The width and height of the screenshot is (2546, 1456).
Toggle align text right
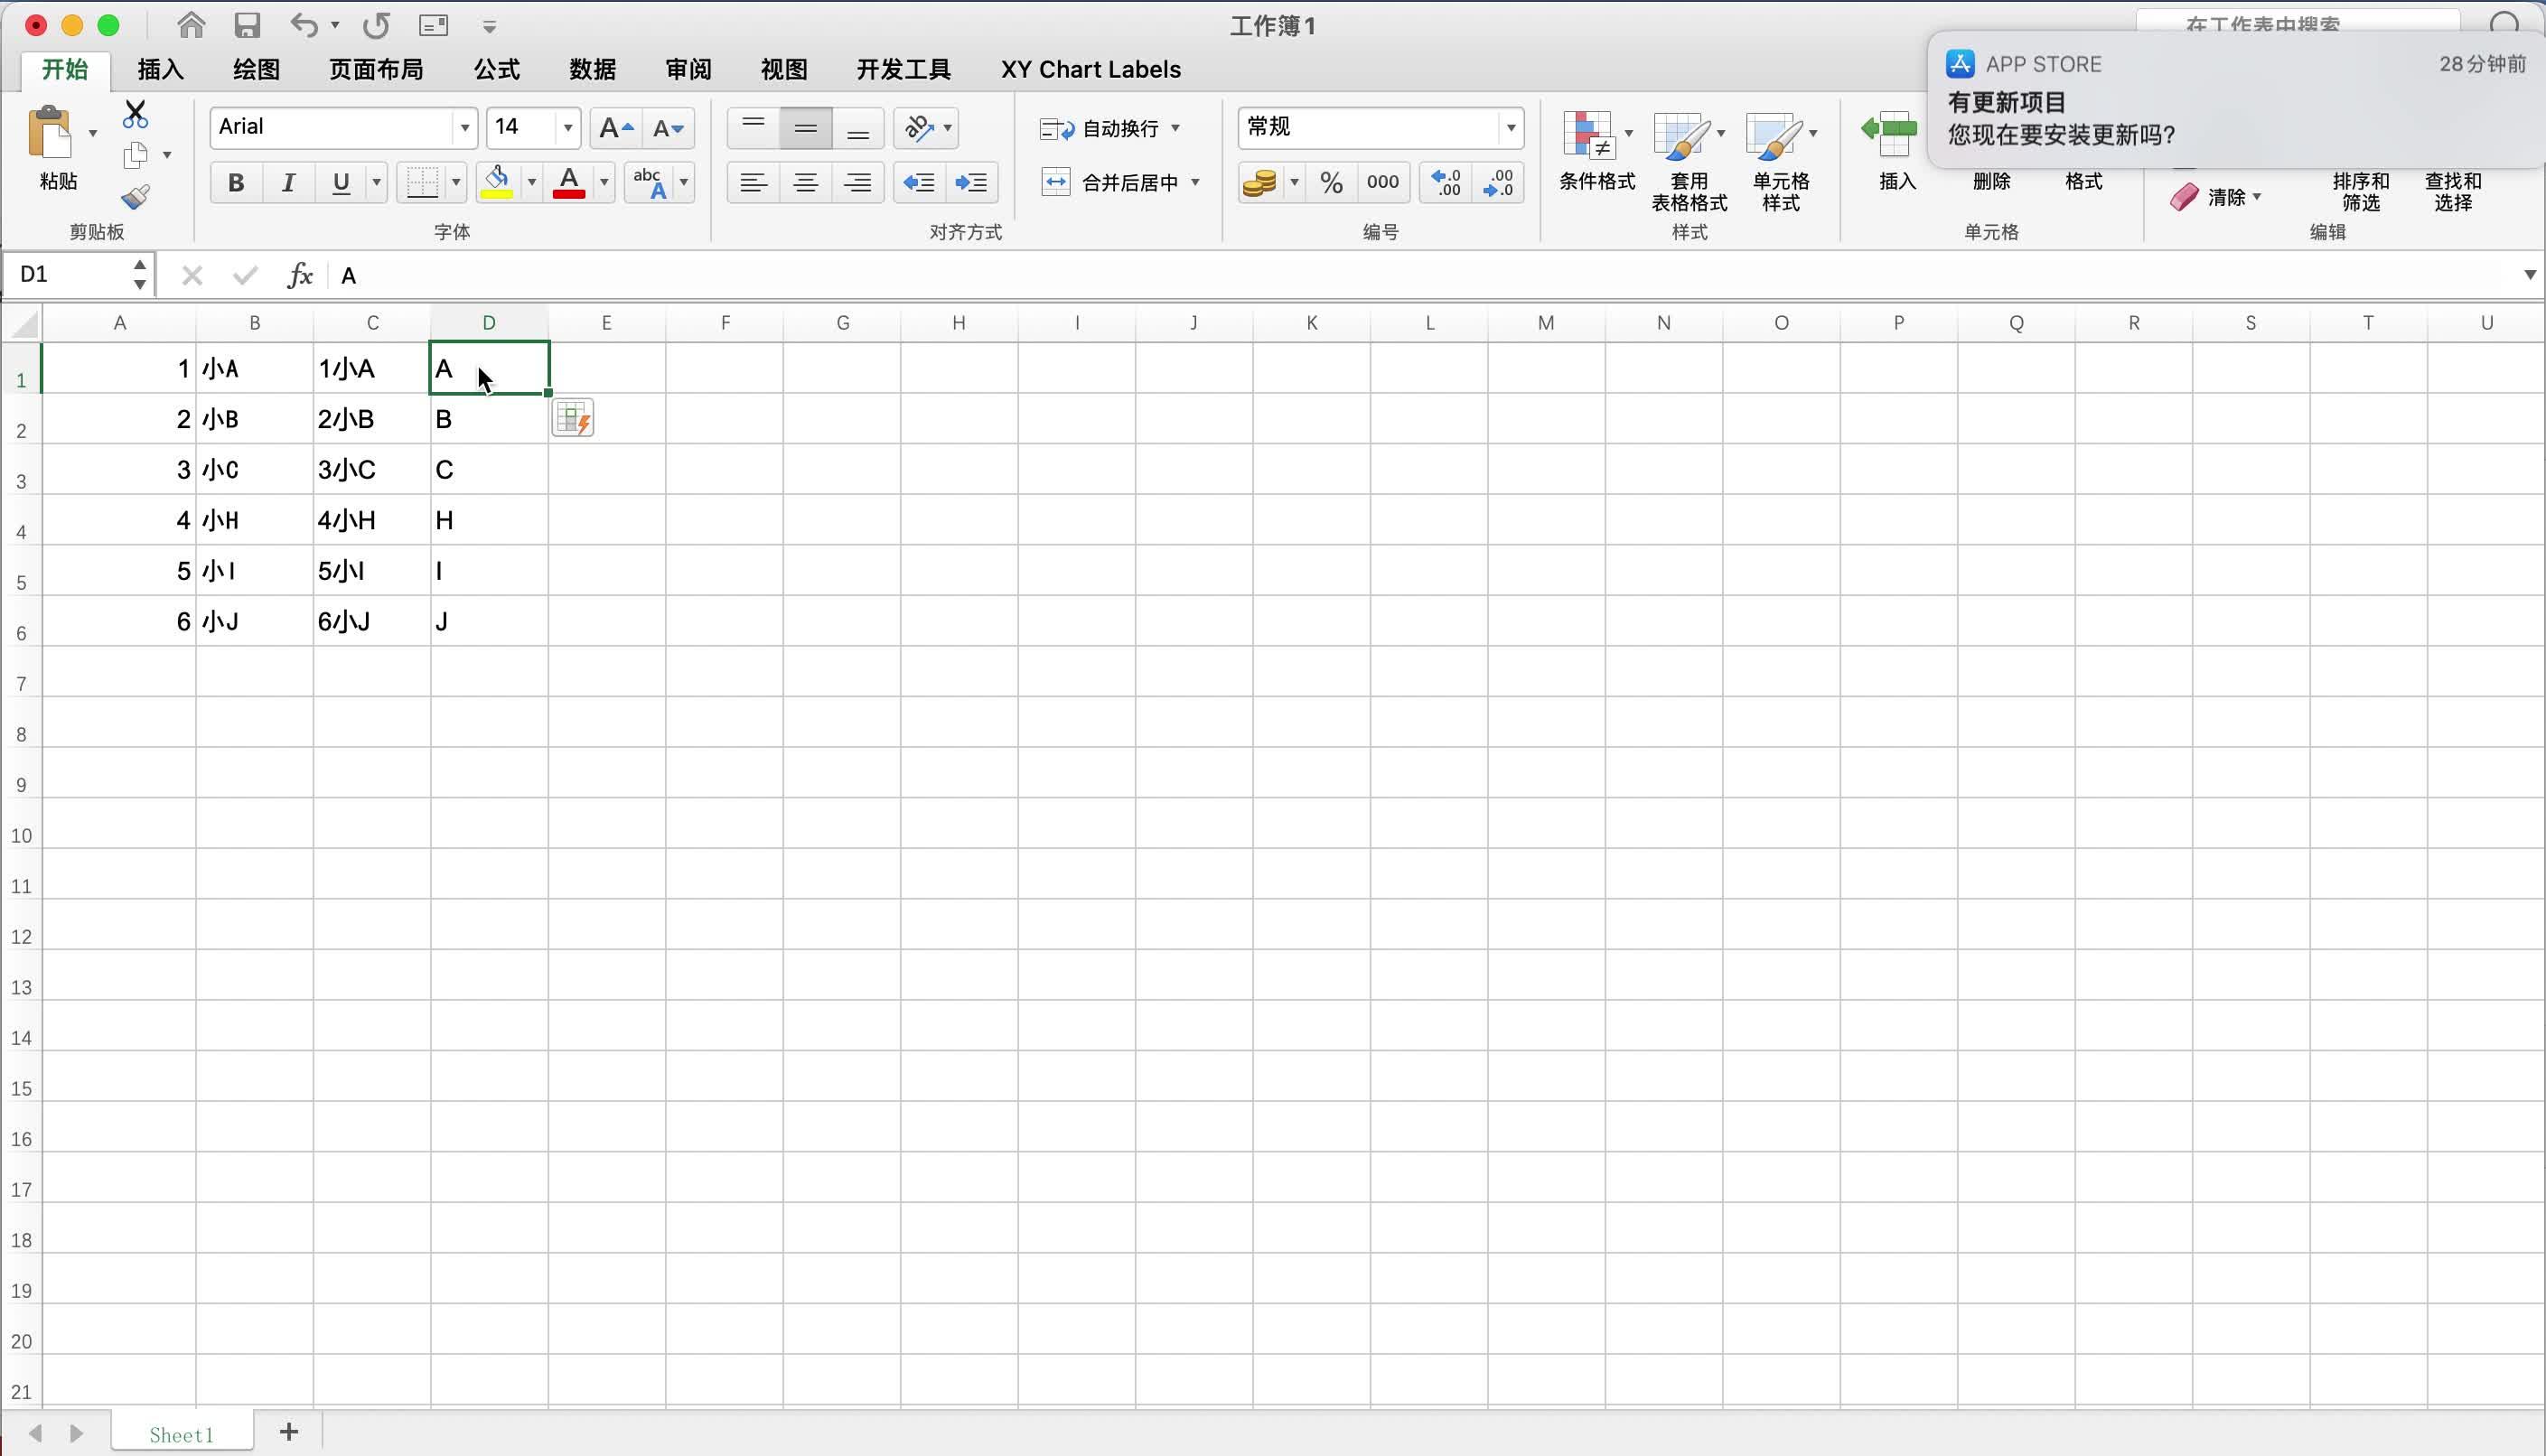[857, 182]
